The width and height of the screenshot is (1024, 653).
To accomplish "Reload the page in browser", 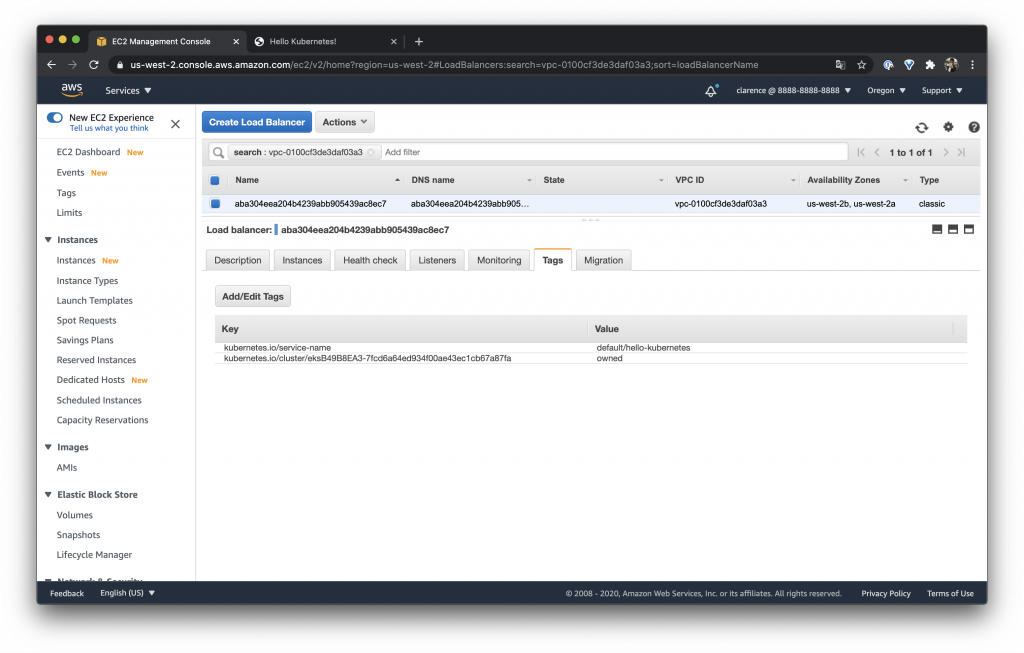I will pyautogui.click(x=93, y=65).
